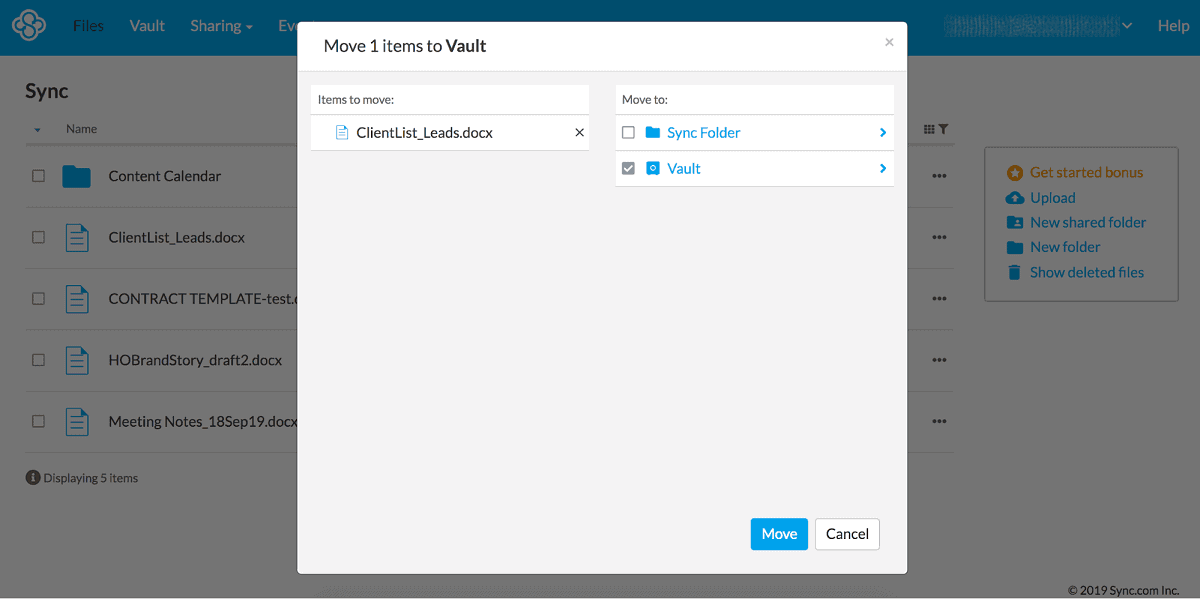
Task: Expand the Vault folder chevron in the dialog
Action: pos(881,168)
